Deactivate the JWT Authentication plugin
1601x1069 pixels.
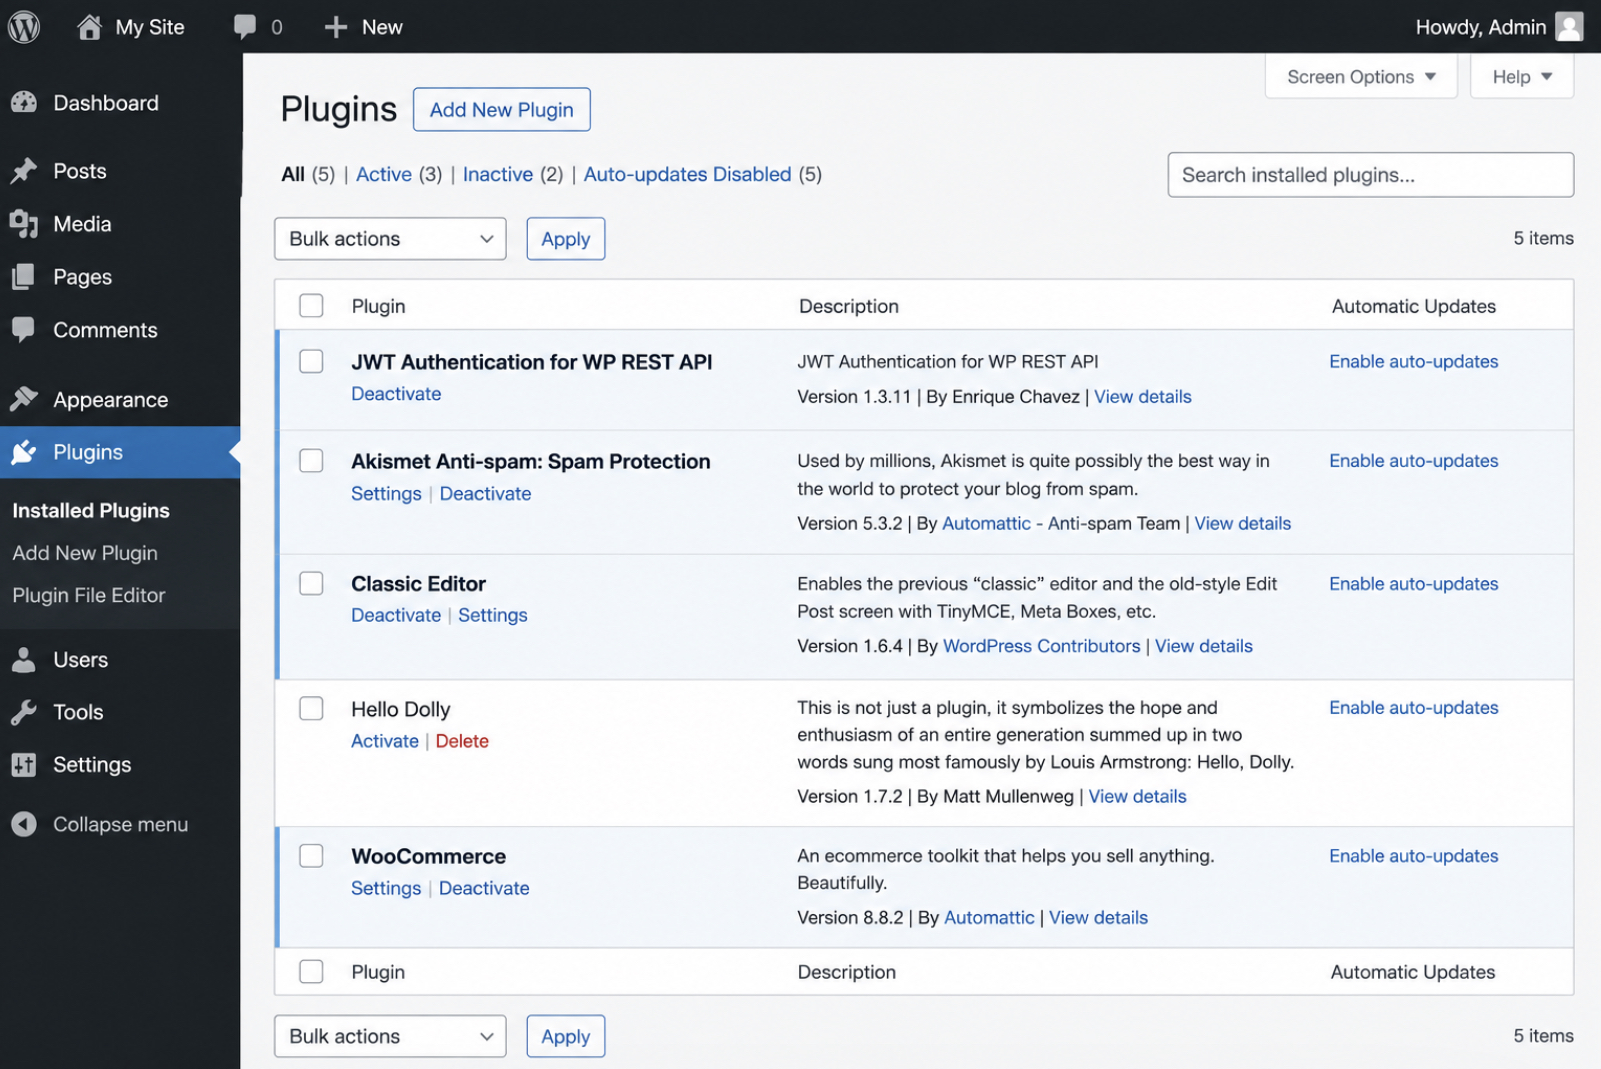(x=396, y=394)
